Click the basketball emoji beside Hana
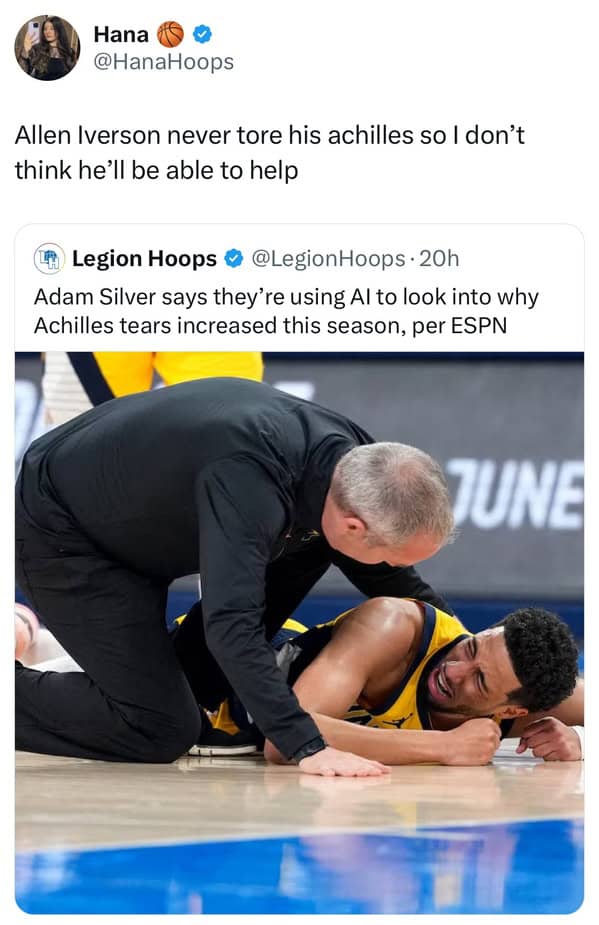The width and height of the screenshot is (599, 925). click(x=171, y=34)
